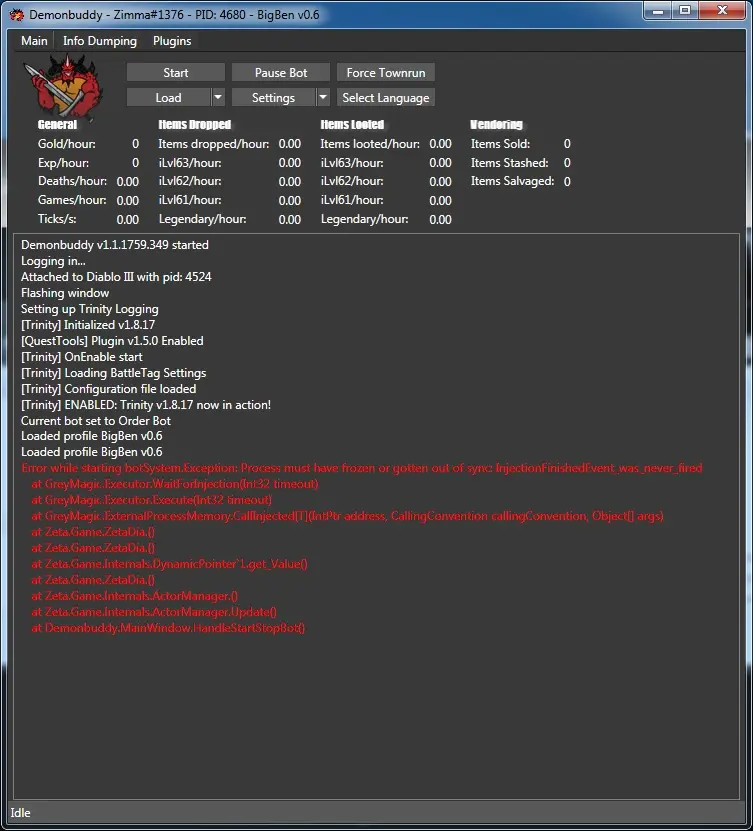Force a townrun now
The image size is (753, 831).
click(x=386, y=73)
